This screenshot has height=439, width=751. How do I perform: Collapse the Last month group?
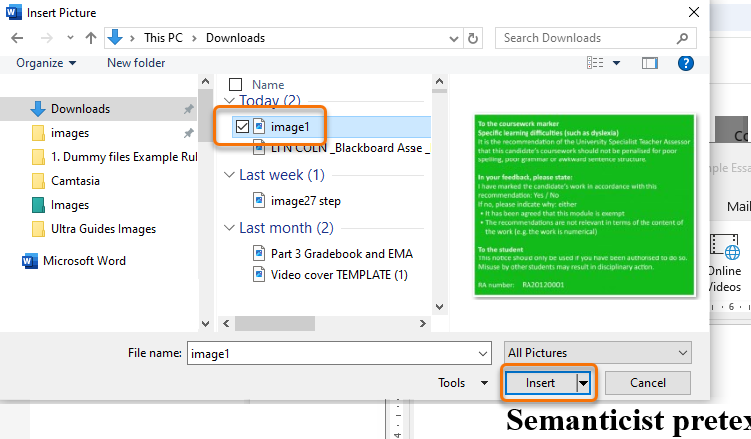point(231,228)
